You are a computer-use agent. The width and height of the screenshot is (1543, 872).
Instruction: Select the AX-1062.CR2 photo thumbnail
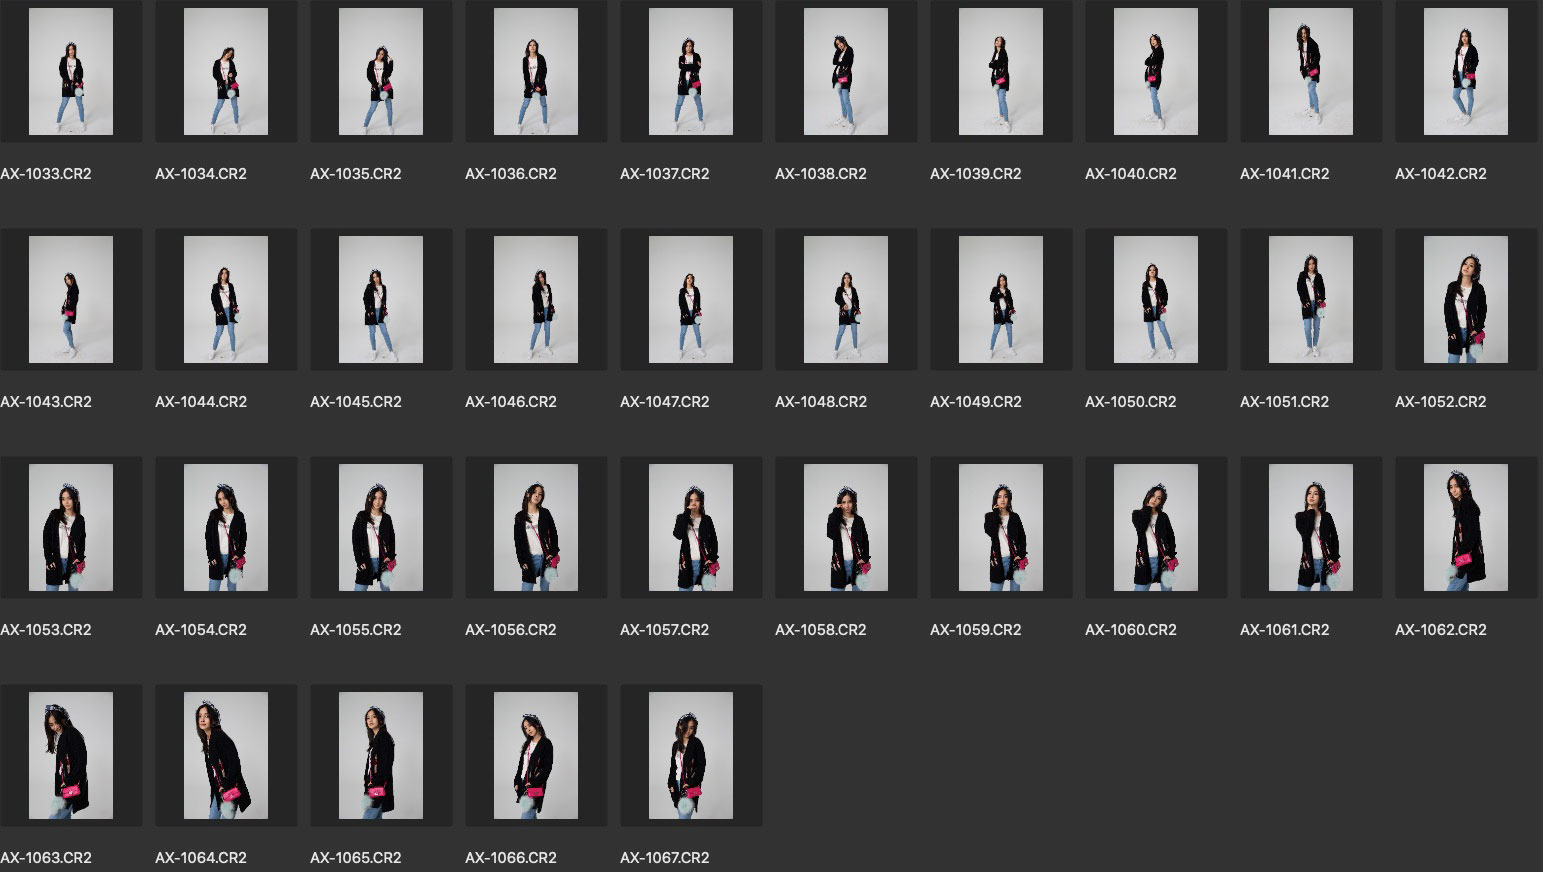click(x=1466, y=528)
